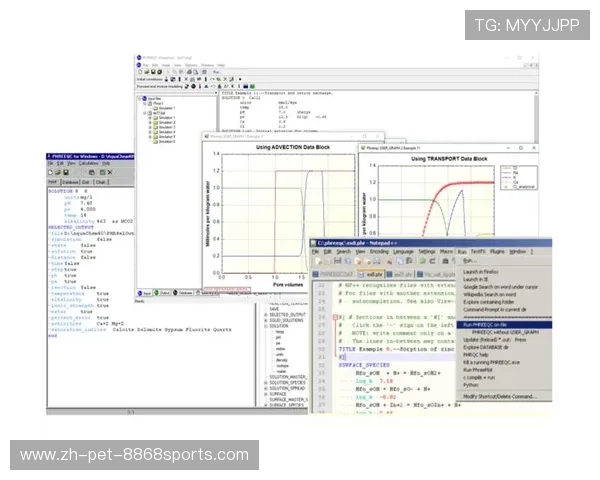Choose PHREEQC without USER_GRAPH entry

tap(505, 332)
